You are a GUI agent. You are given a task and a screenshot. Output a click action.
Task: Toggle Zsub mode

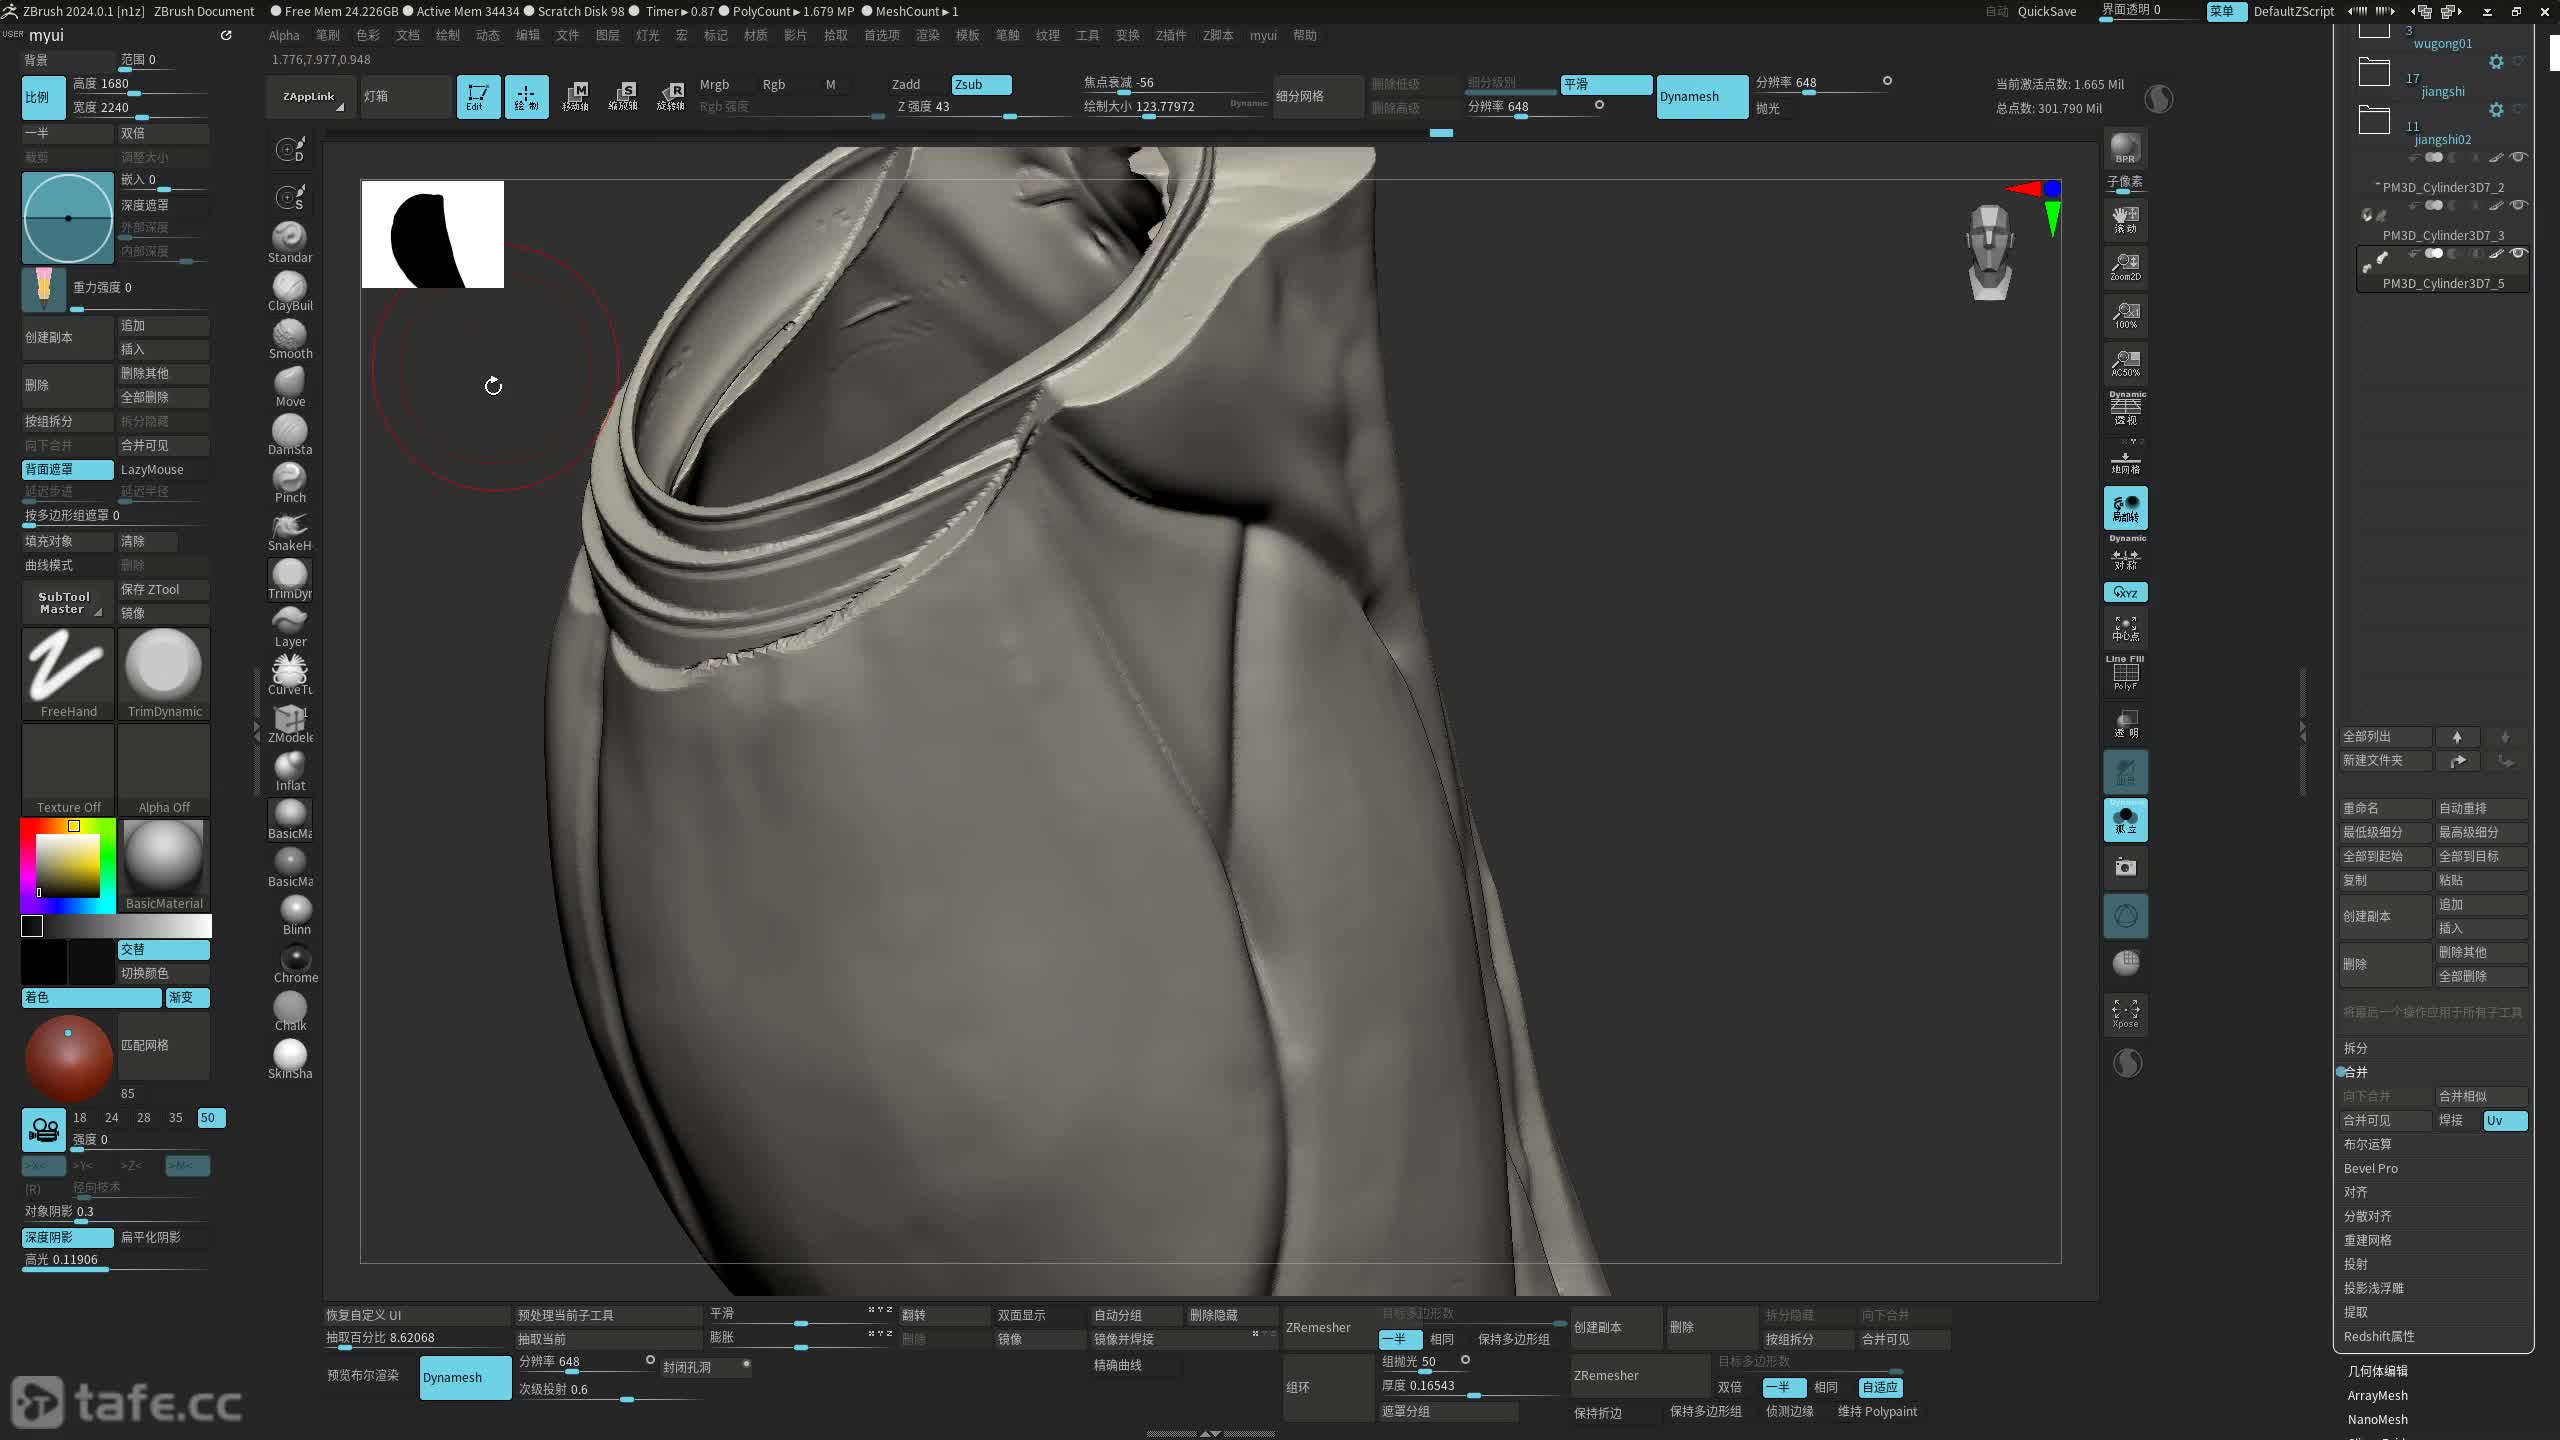[980, 84]
